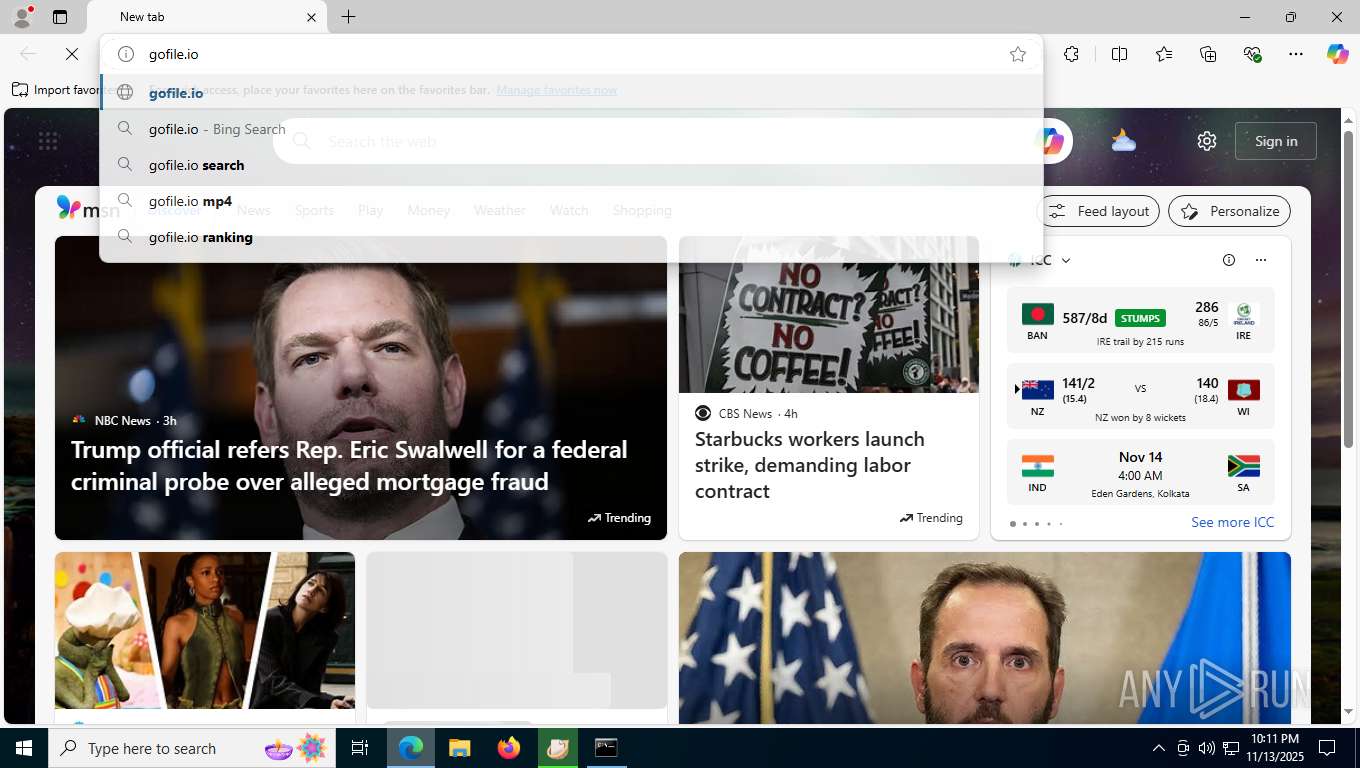The height and width of the screenshot is (768, 1360).
Task: Show hidden system tray icons
Action: point(1159,748)
